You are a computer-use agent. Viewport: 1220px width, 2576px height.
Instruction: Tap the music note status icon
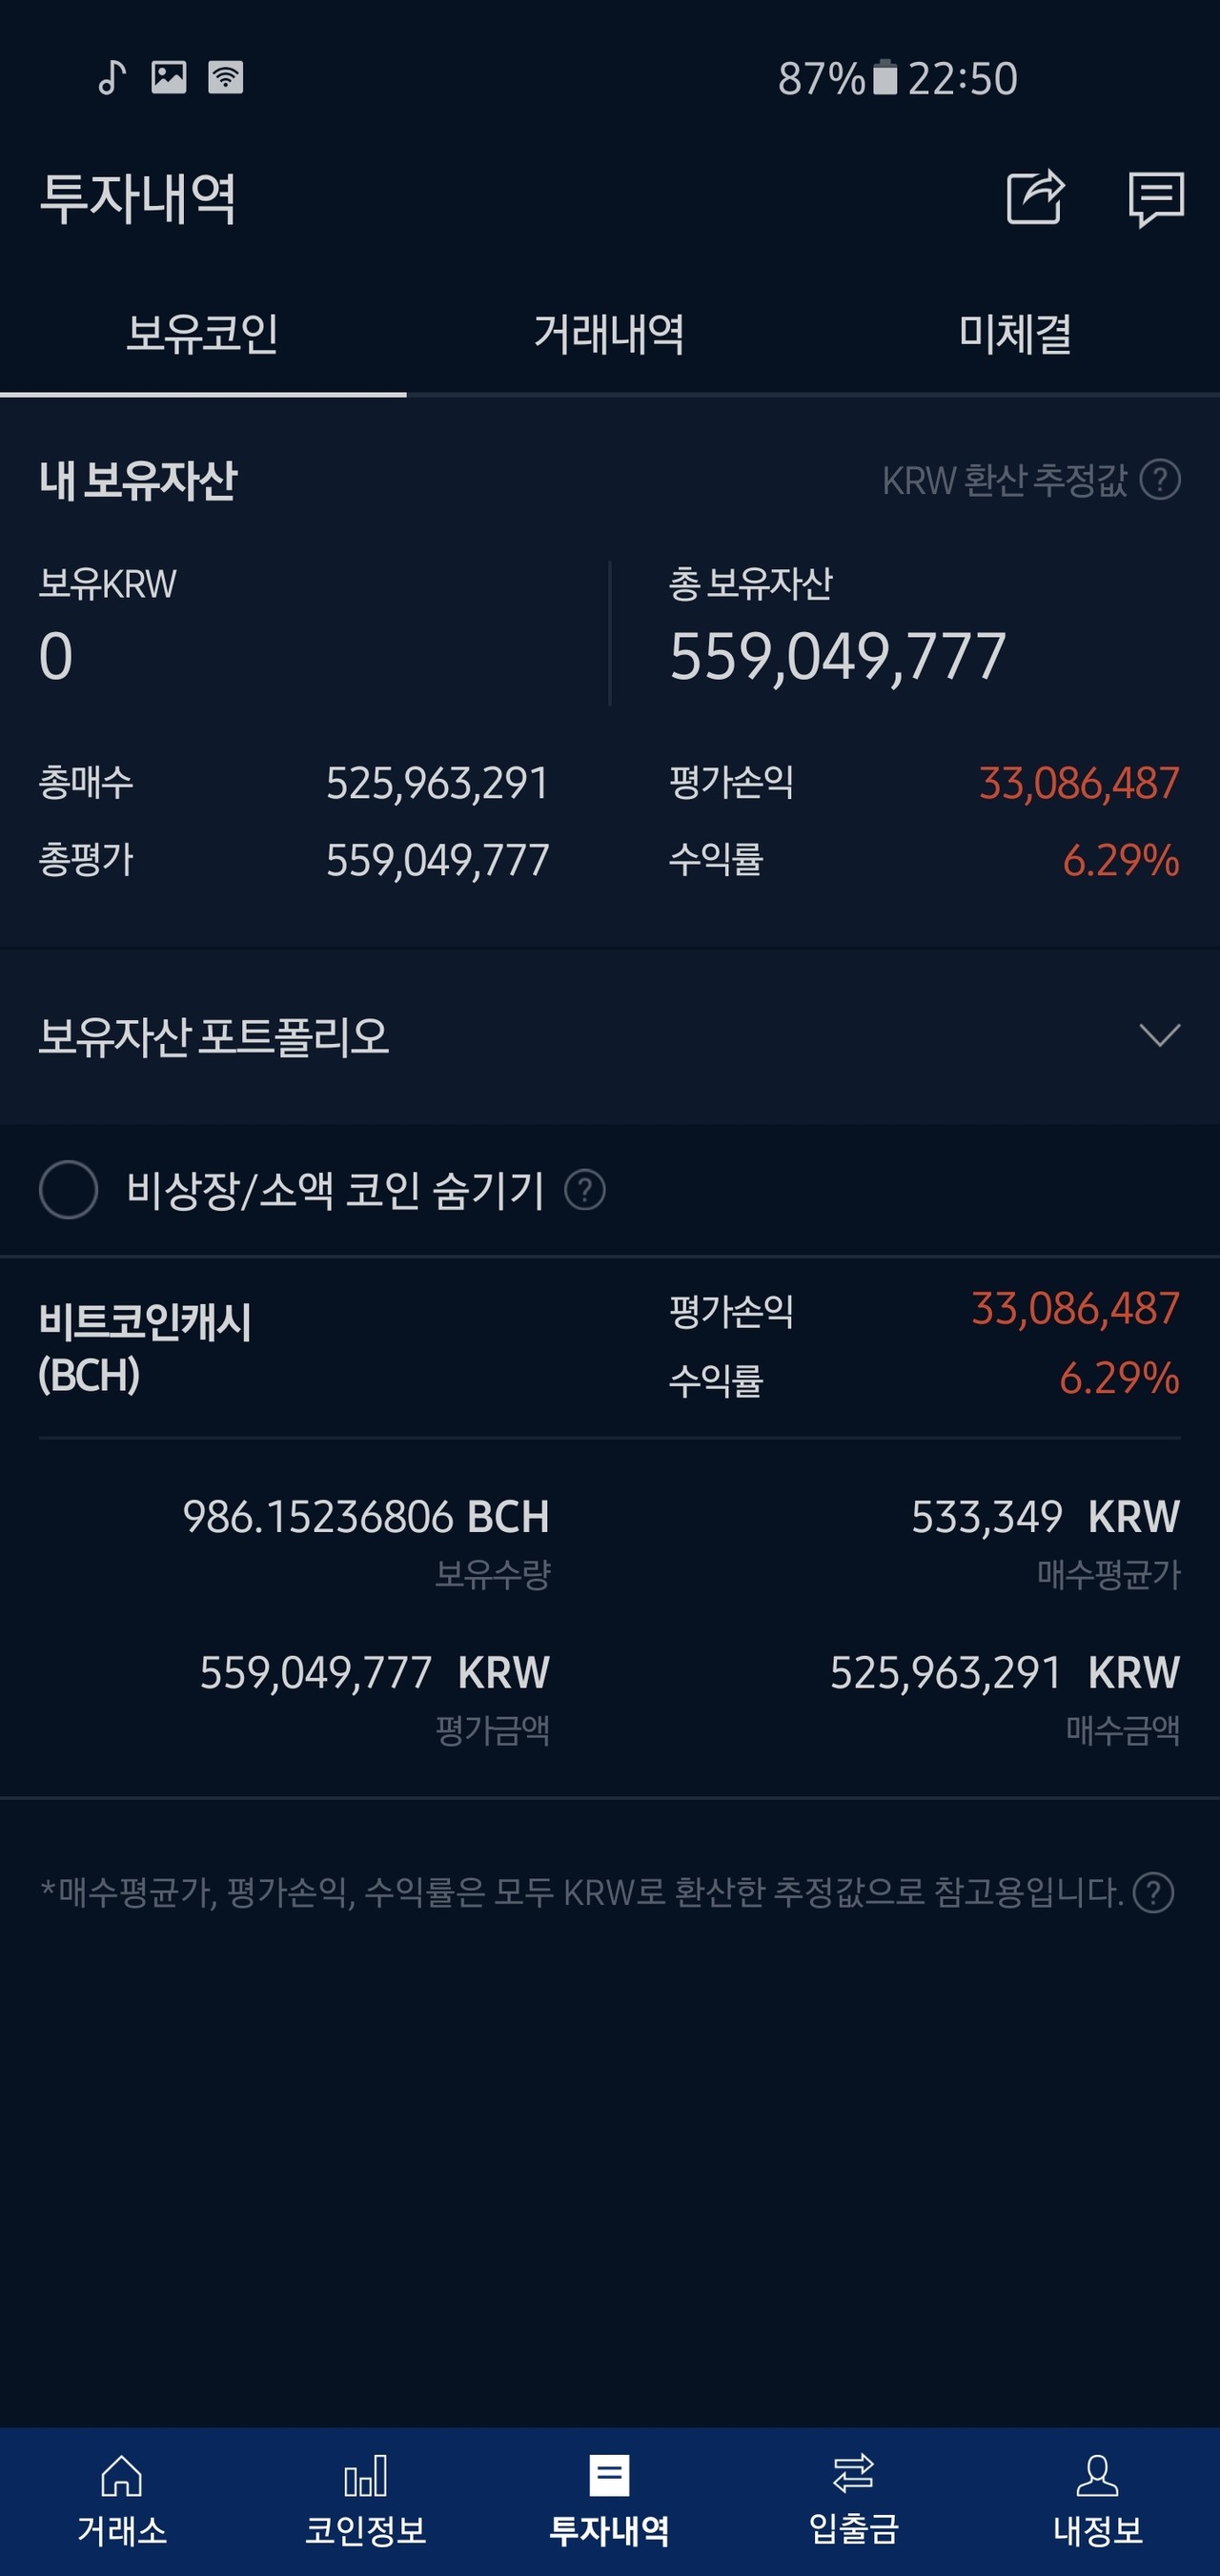112,77
